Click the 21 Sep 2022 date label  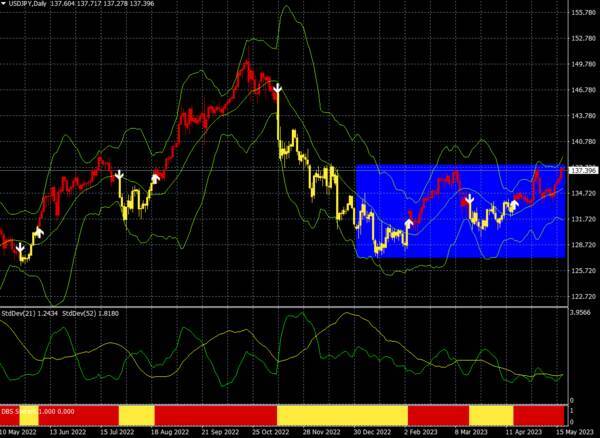(x=219, y=432)
